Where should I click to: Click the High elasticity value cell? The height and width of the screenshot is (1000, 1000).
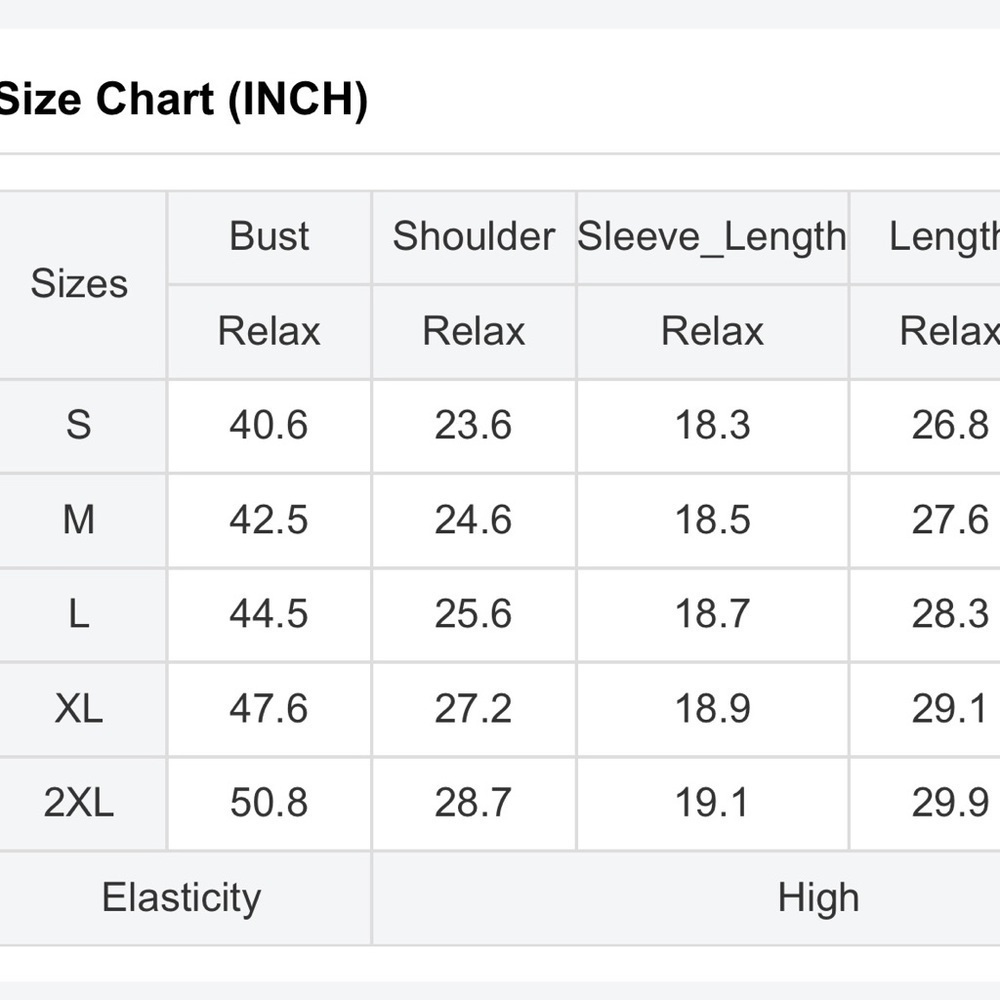tap(686, 898)
